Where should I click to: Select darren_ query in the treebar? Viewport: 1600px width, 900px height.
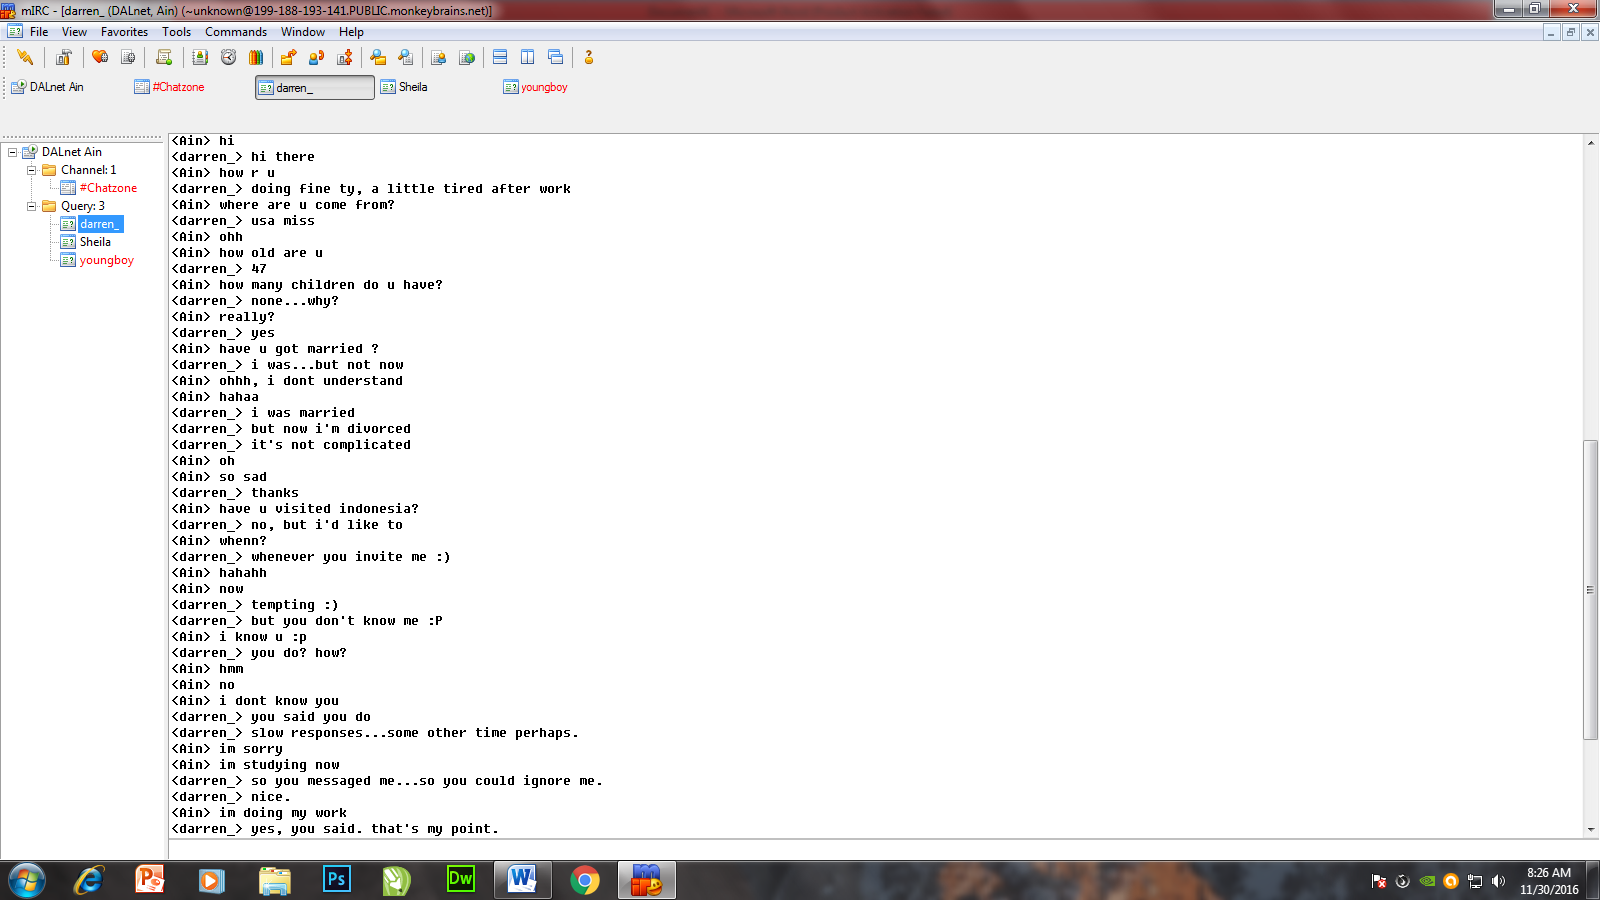coord(100,224)
